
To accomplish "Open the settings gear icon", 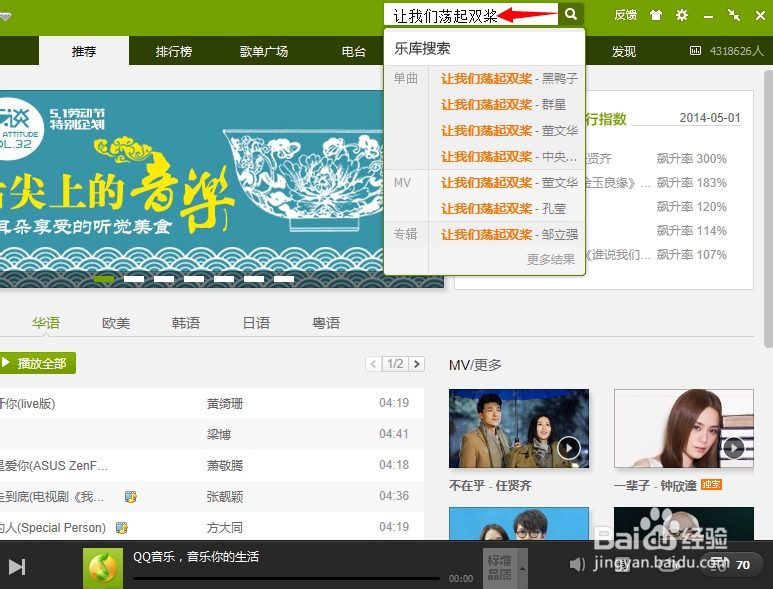I will [682, 15].
